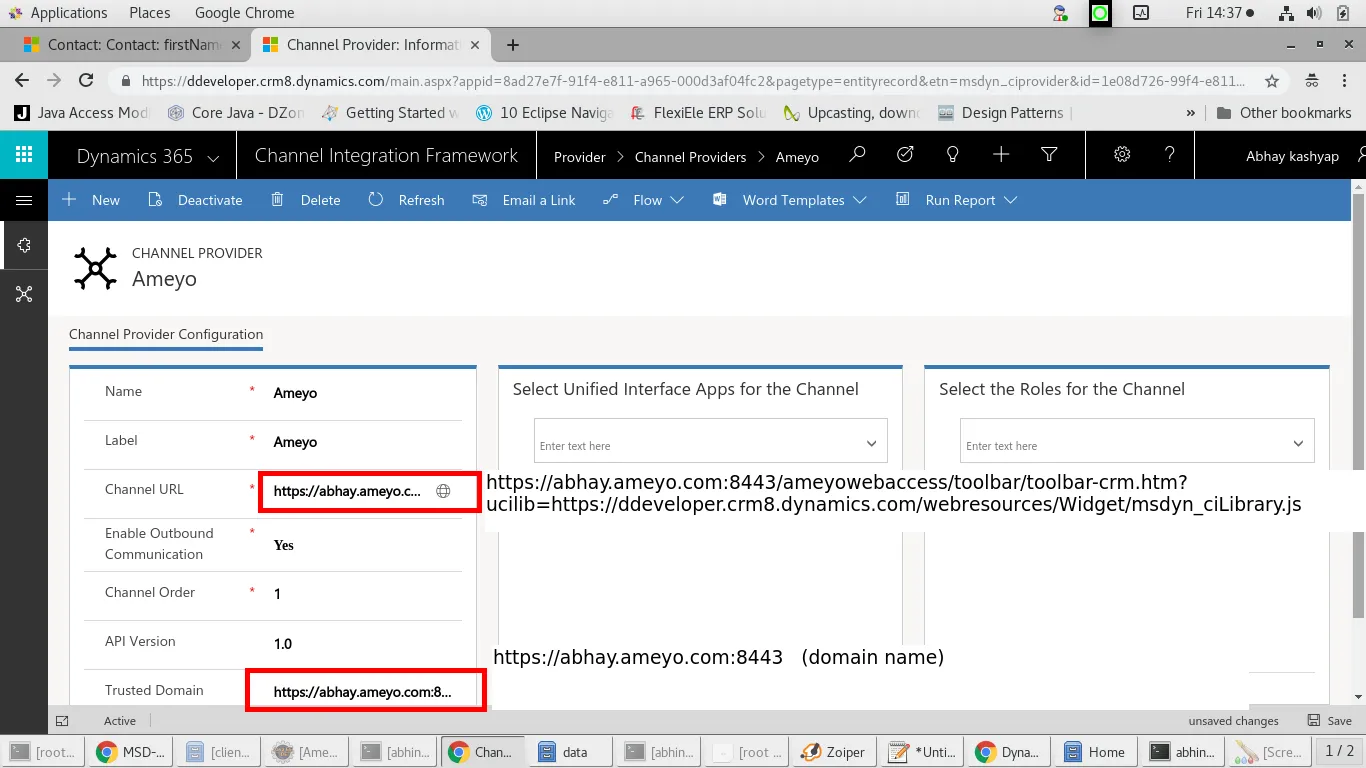Select the network nodes sidebar icon
The height and width of the screenshot is (768, 1366).
tap(24, 294)
